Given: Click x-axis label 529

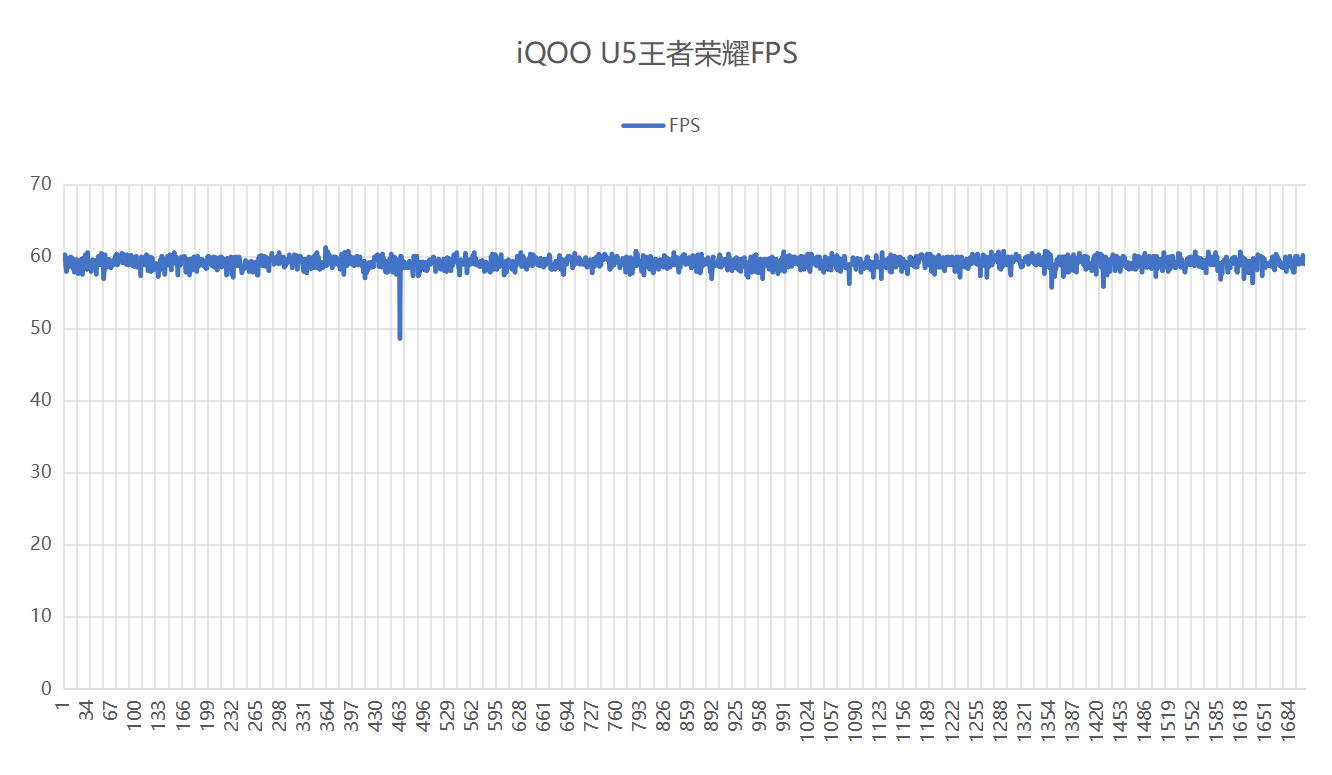Looking at the screenshot, I should click(449, 716).
